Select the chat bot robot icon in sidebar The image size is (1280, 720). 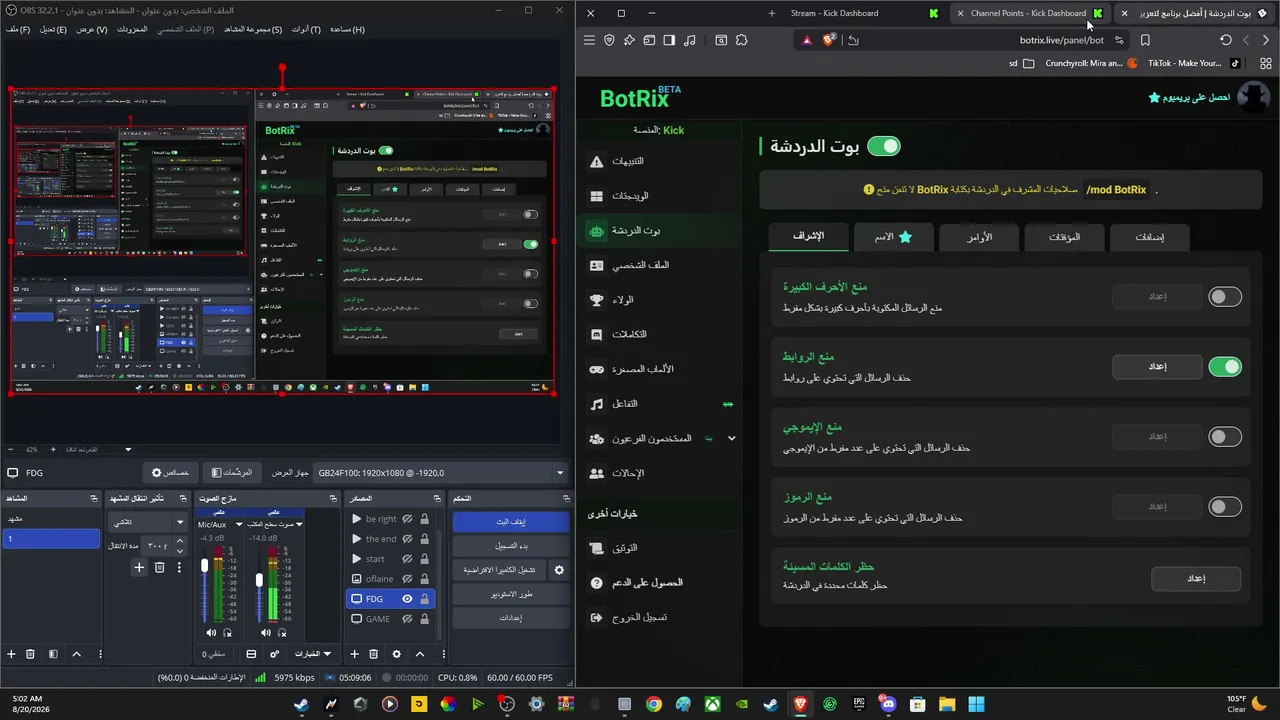(597, 231)
